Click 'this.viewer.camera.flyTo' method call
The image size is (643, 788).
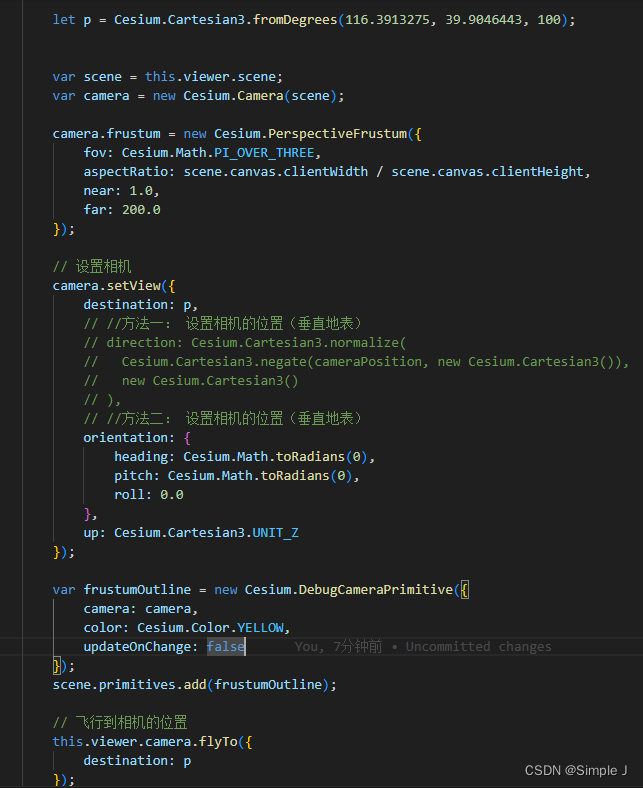[145, 742]
